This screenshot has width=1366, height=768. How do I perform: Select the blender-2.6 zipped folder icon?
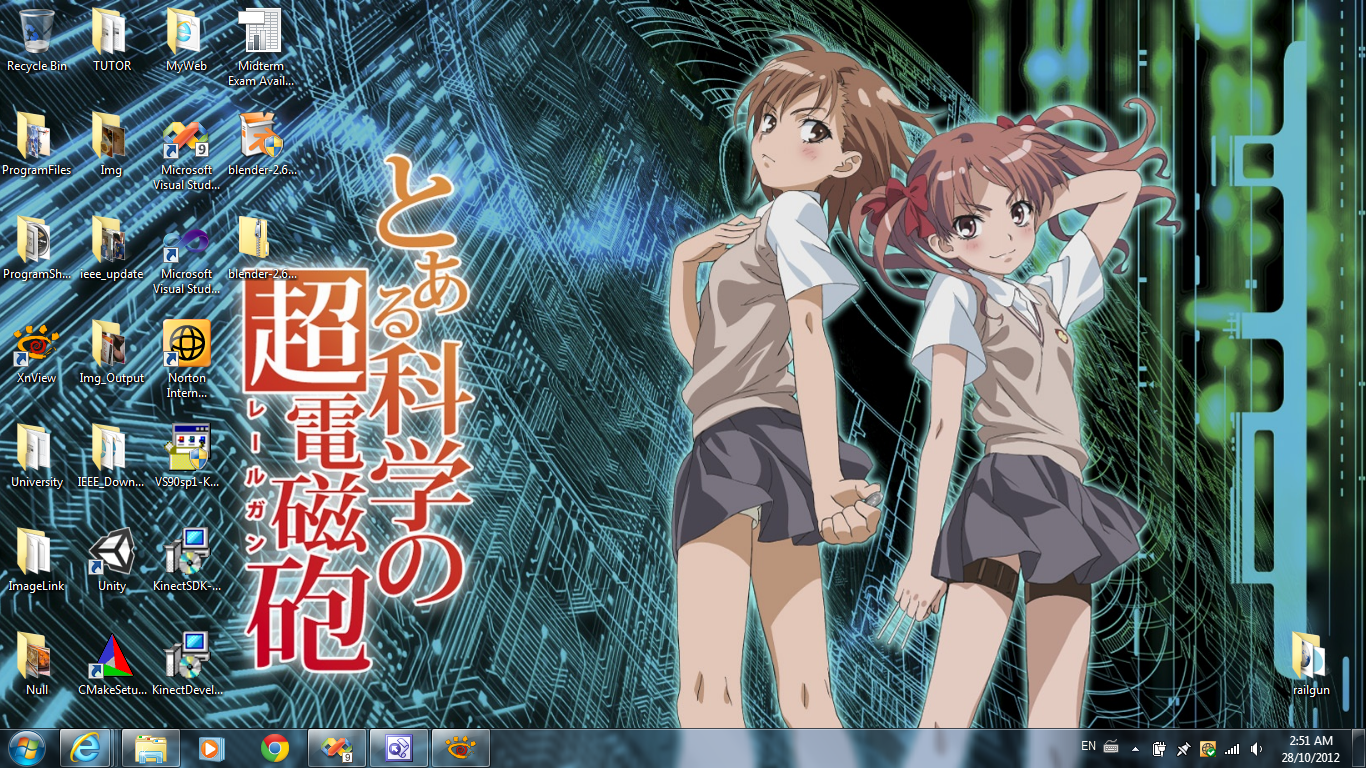[261, 248]
